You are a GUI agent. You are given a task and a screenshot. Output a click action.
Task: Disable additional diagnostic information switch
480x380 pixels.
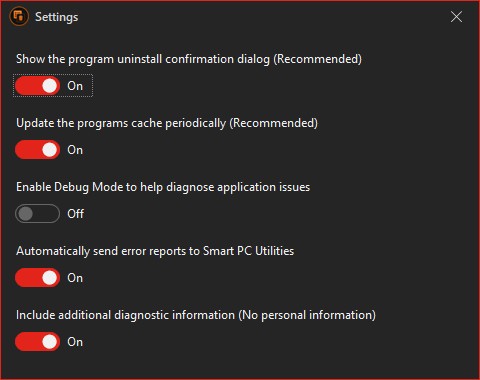[37, 342]
